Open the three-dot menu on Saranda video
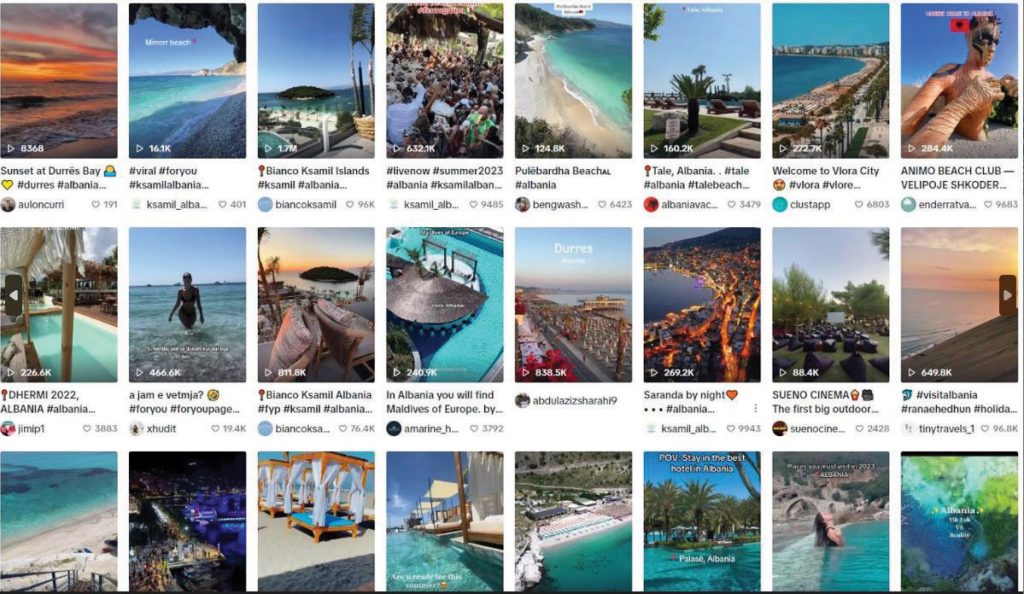 [x=755, y=409]
